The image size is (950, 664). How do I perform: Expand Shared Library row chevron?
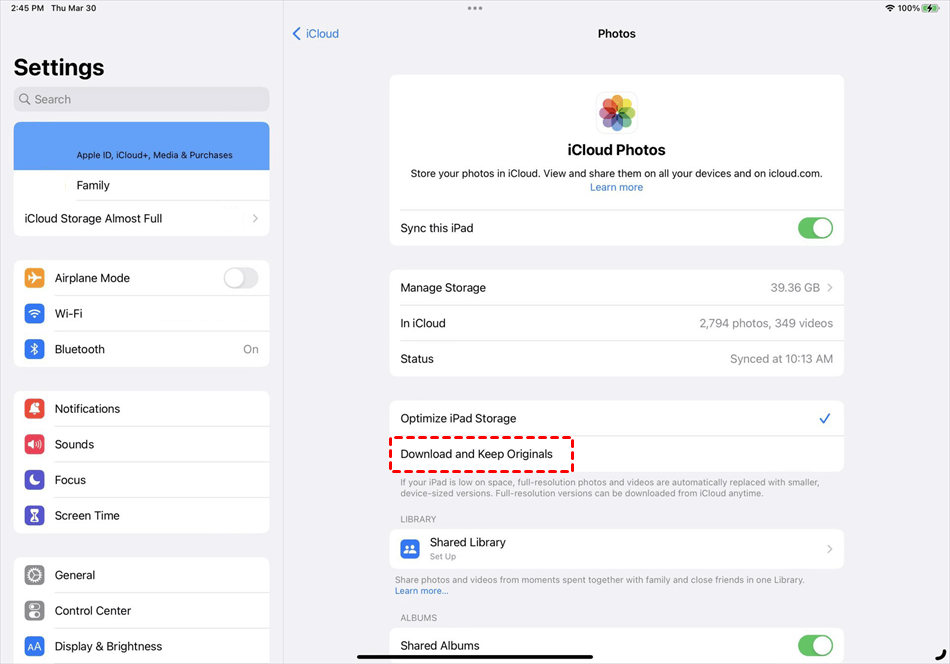(x=830, y=549)
